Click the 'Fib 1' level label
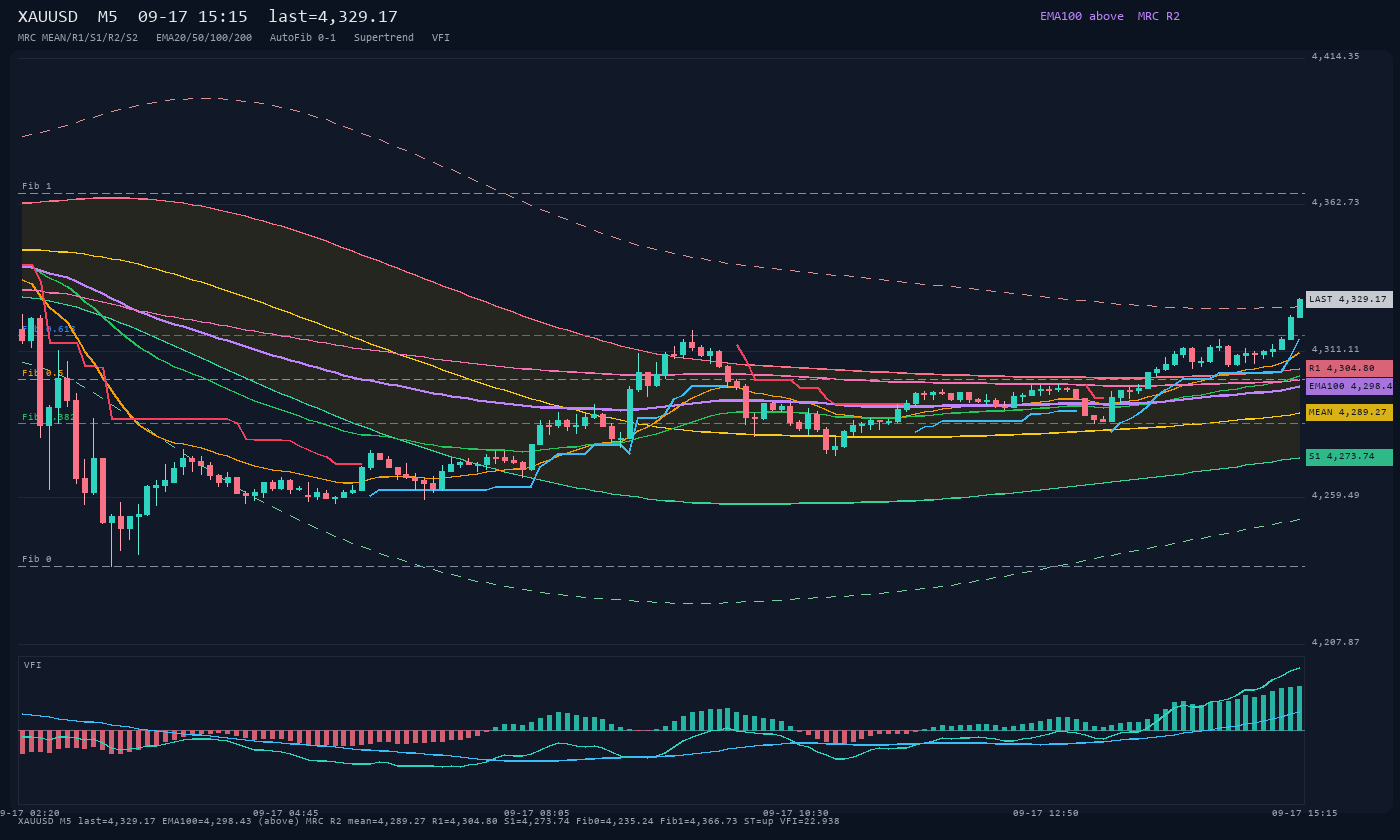This screenshot has height=840, width=1400. [37, 186]
